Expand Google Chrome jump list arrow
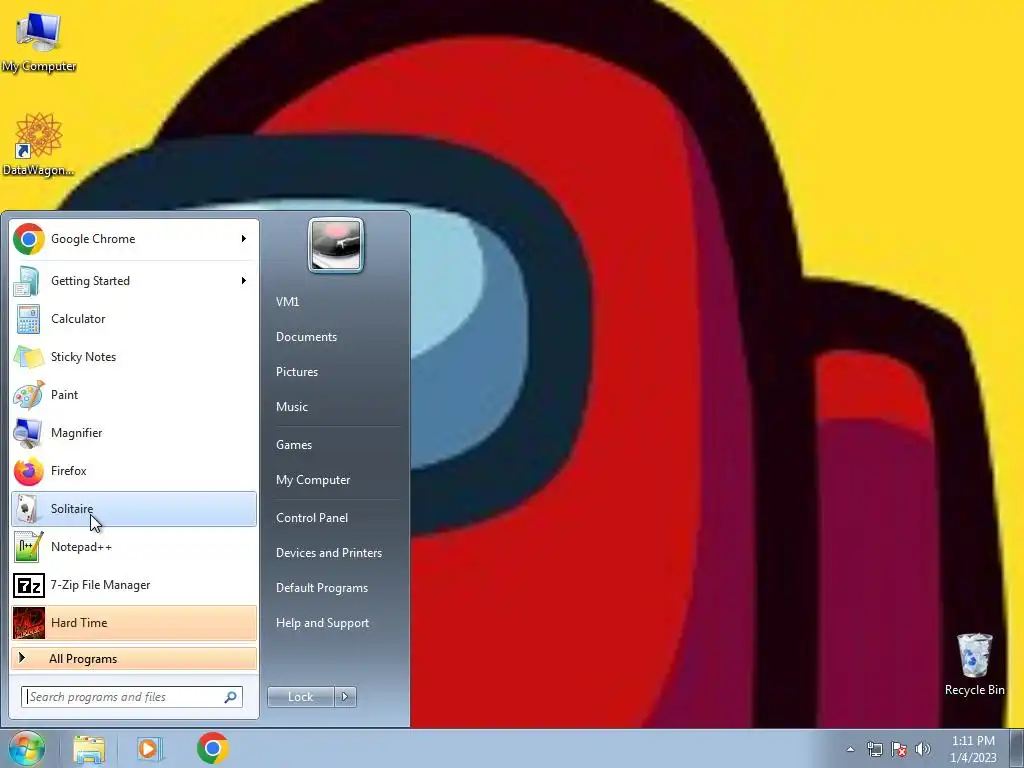Screen dimensions: 1024x768 tap(244, 239)
